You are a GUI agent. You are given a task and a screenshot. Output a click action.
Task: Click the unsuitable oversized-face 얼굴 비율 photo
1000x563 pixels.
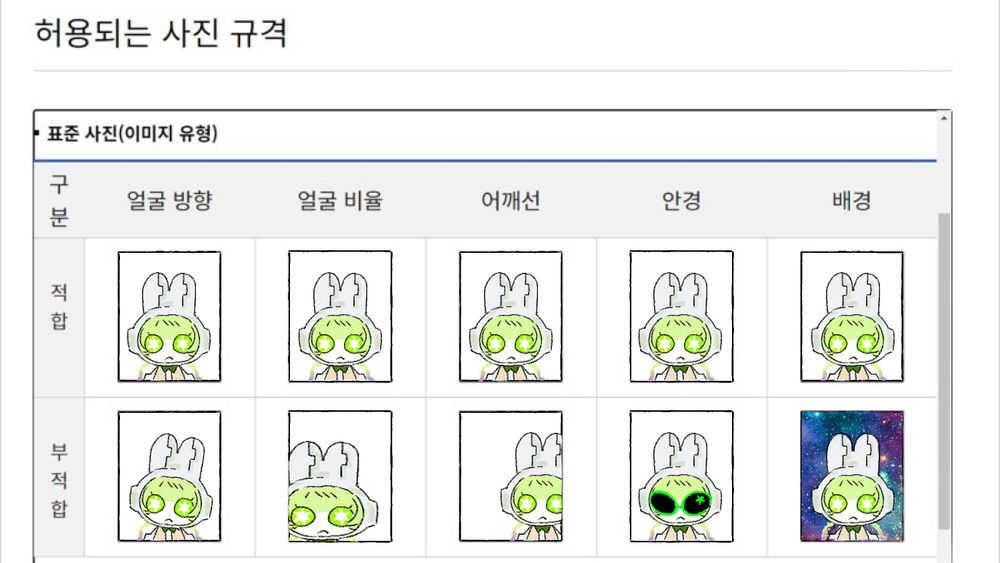coord(340,476)
